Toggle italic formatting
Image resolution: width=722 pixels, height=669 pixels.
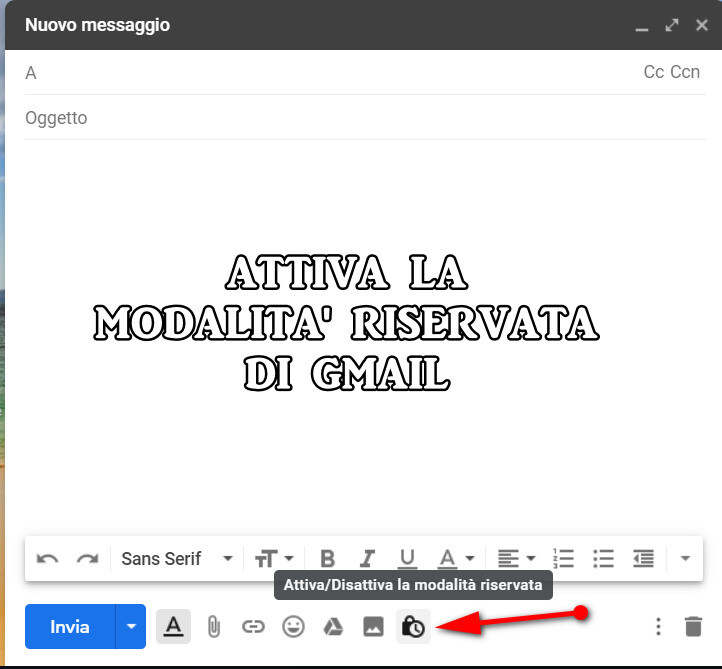(x=367, y=558)
